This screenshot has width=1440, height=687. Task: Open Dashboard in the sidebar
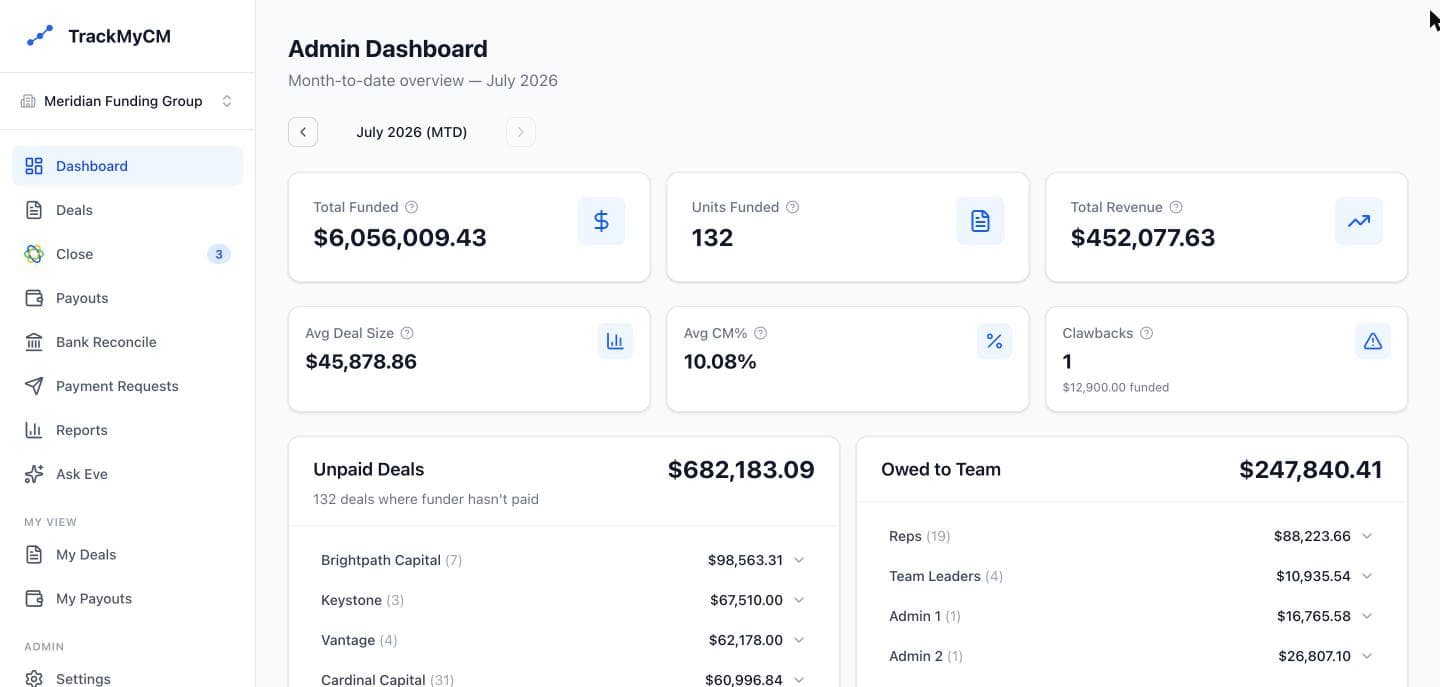coord(127,166)
